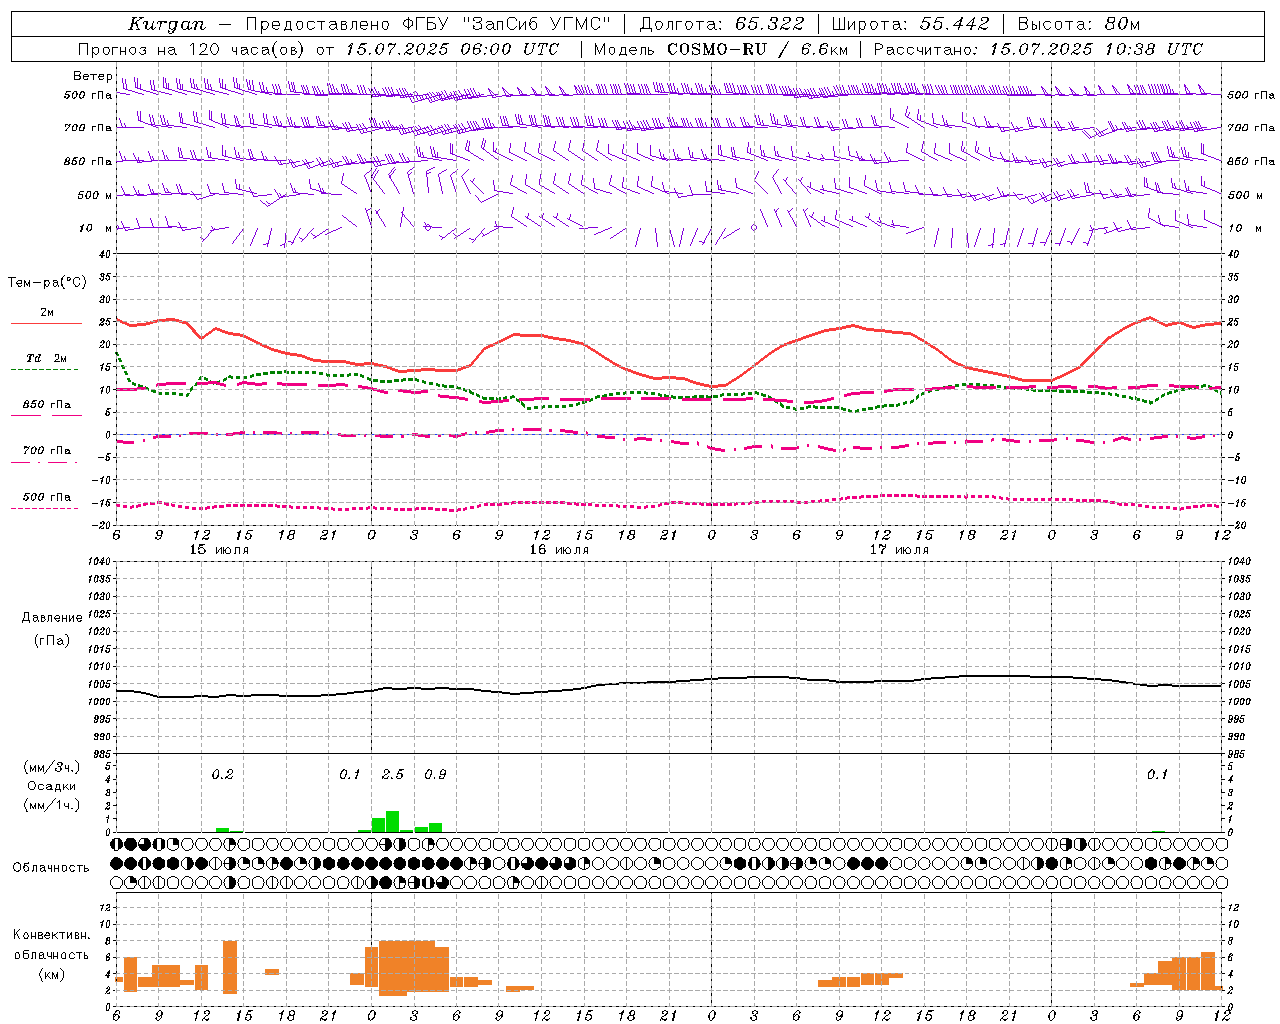Click the "Тем-ра(°C)" temperature panel label
This screenshot has width=1280, height=1024.
(x=47, y=283)
